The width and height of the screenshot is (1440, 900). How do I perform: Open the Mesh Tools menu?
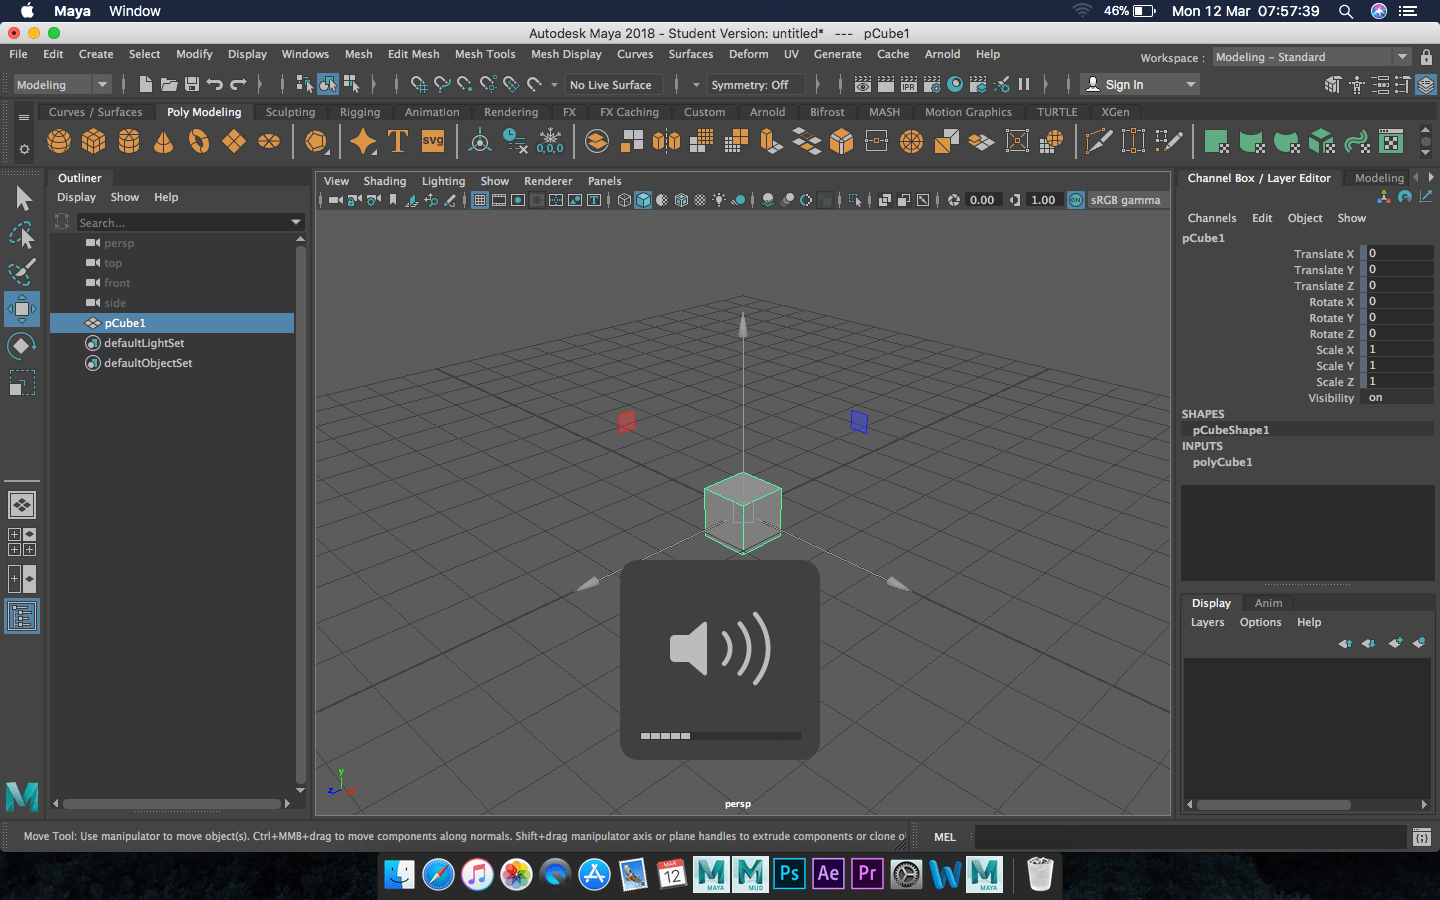485,54
